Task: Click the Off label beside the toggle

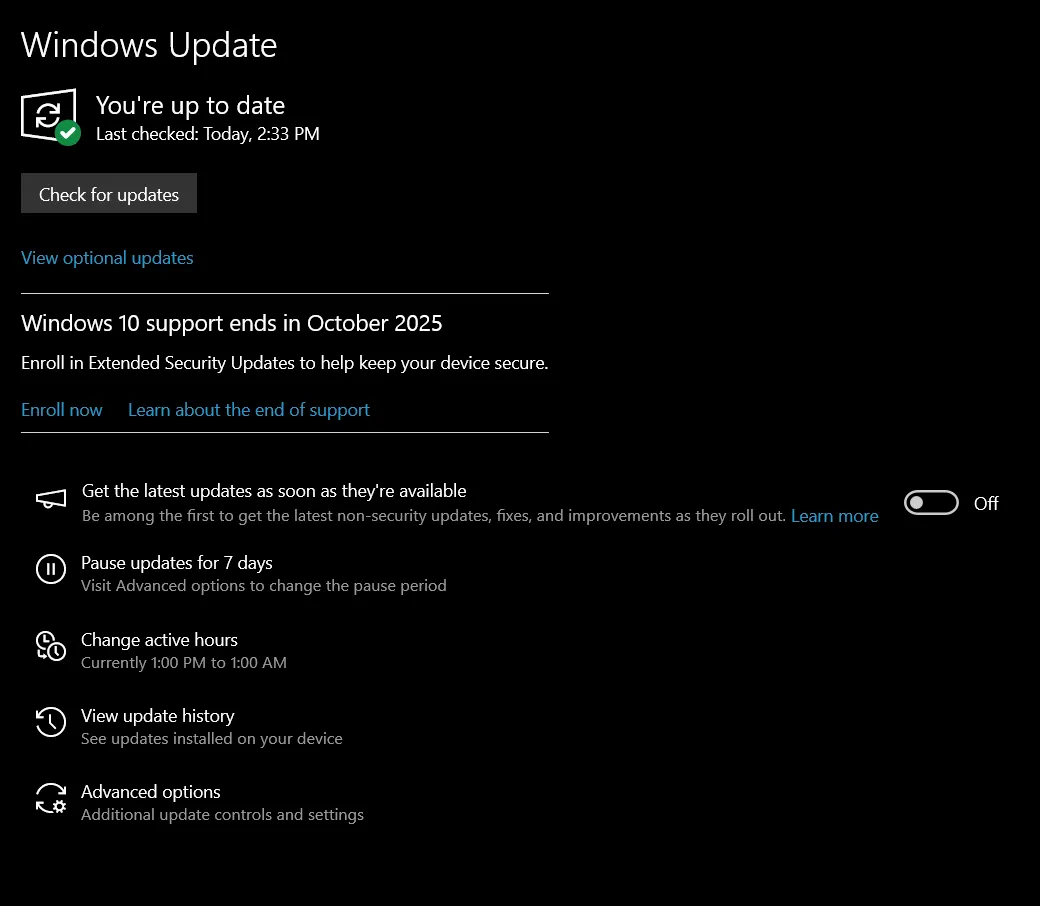Action: coord(986,504)
